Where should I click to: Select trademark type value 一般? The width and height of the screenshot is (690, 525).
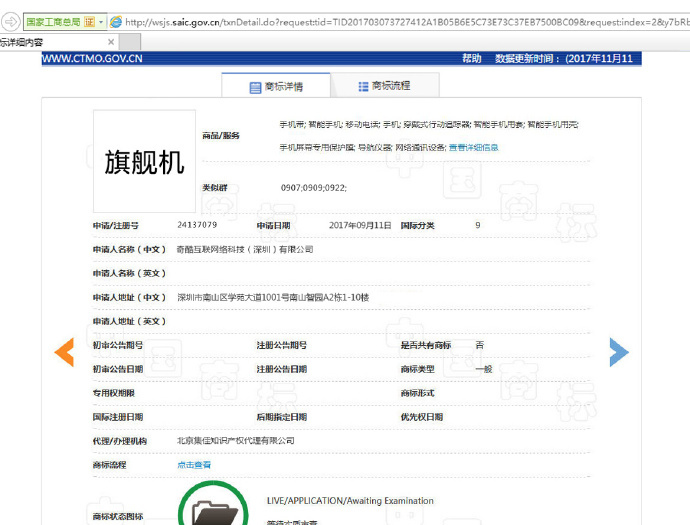(x=484, y=369)
